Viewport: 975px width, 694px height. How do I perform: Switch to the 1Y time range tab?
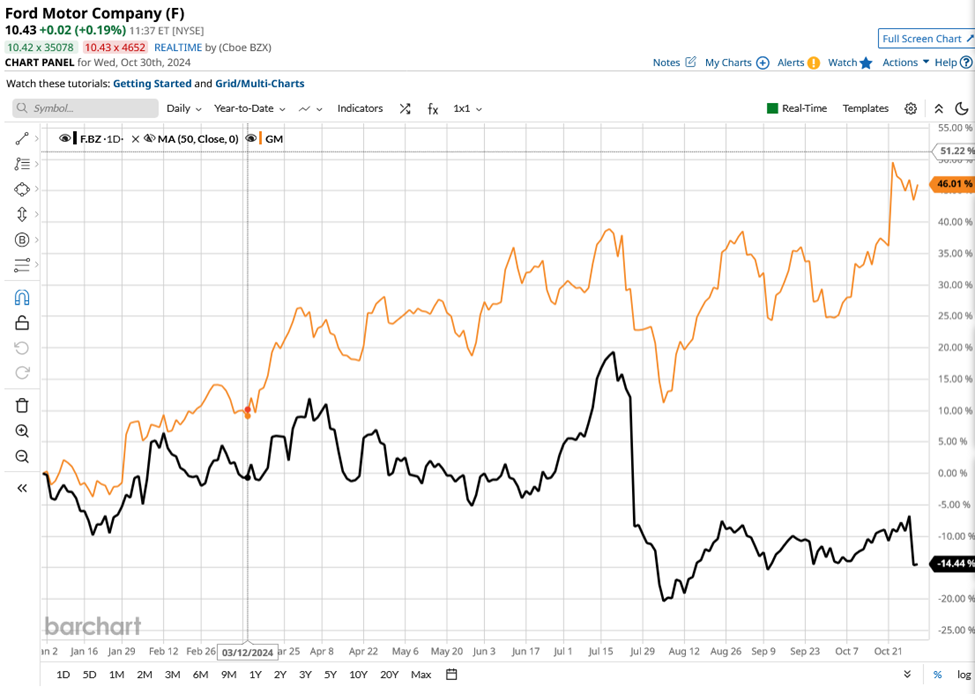pos(255,674)
